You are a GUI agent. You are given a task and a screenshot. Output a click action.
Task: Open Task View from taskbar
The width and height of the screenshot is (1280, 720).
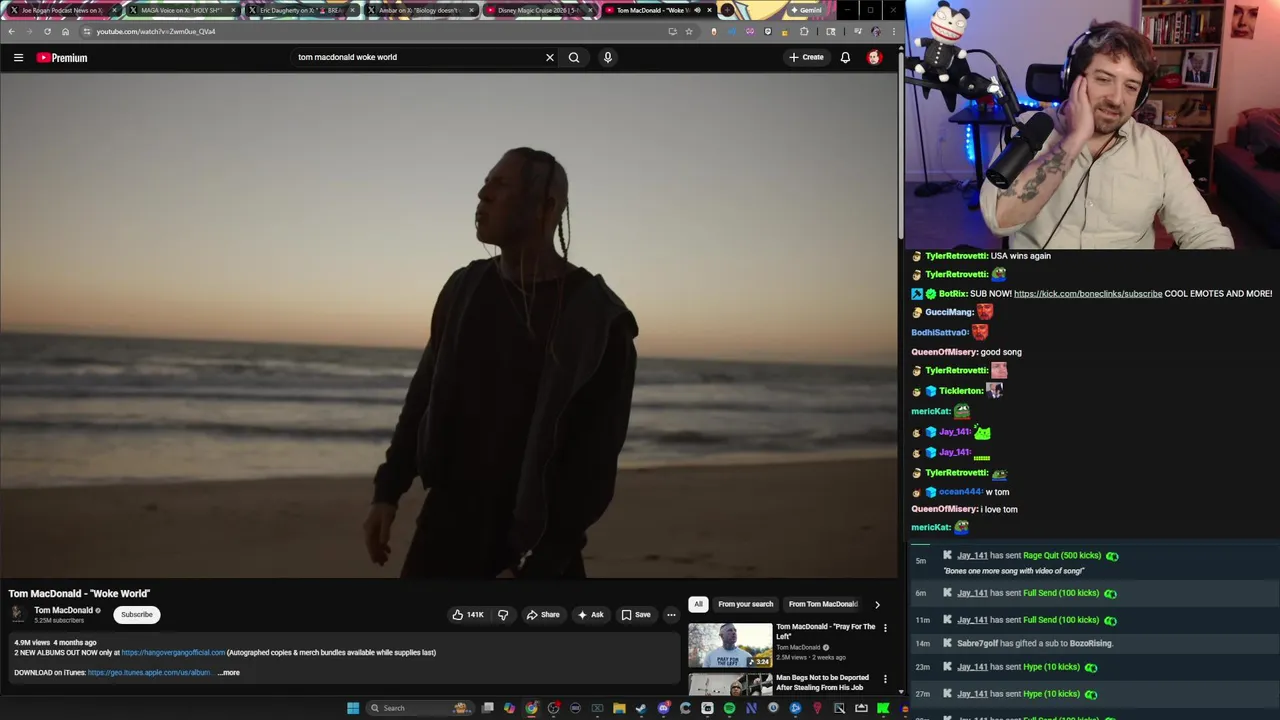(487, 708)
